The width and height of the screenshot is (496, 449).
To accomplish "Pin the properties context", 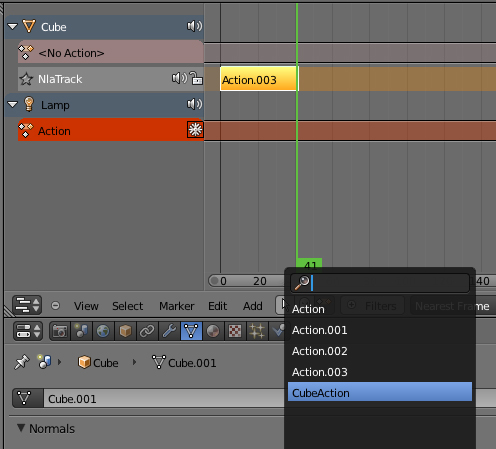I will click(22, 362).
